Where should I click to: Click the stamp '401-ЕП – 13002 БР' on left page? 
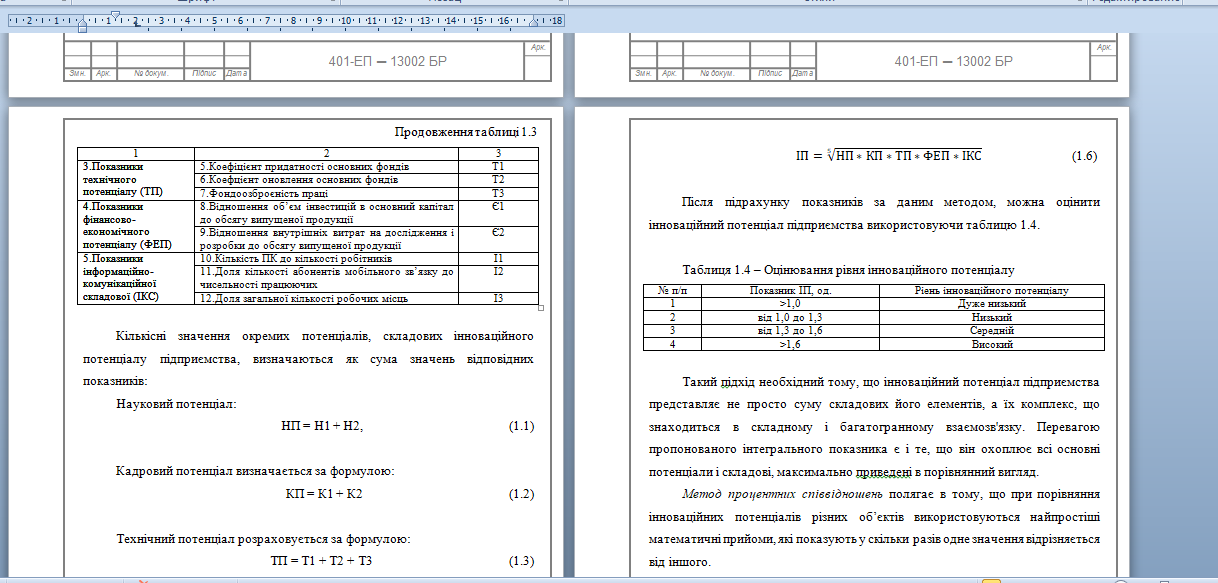(388, 61)
